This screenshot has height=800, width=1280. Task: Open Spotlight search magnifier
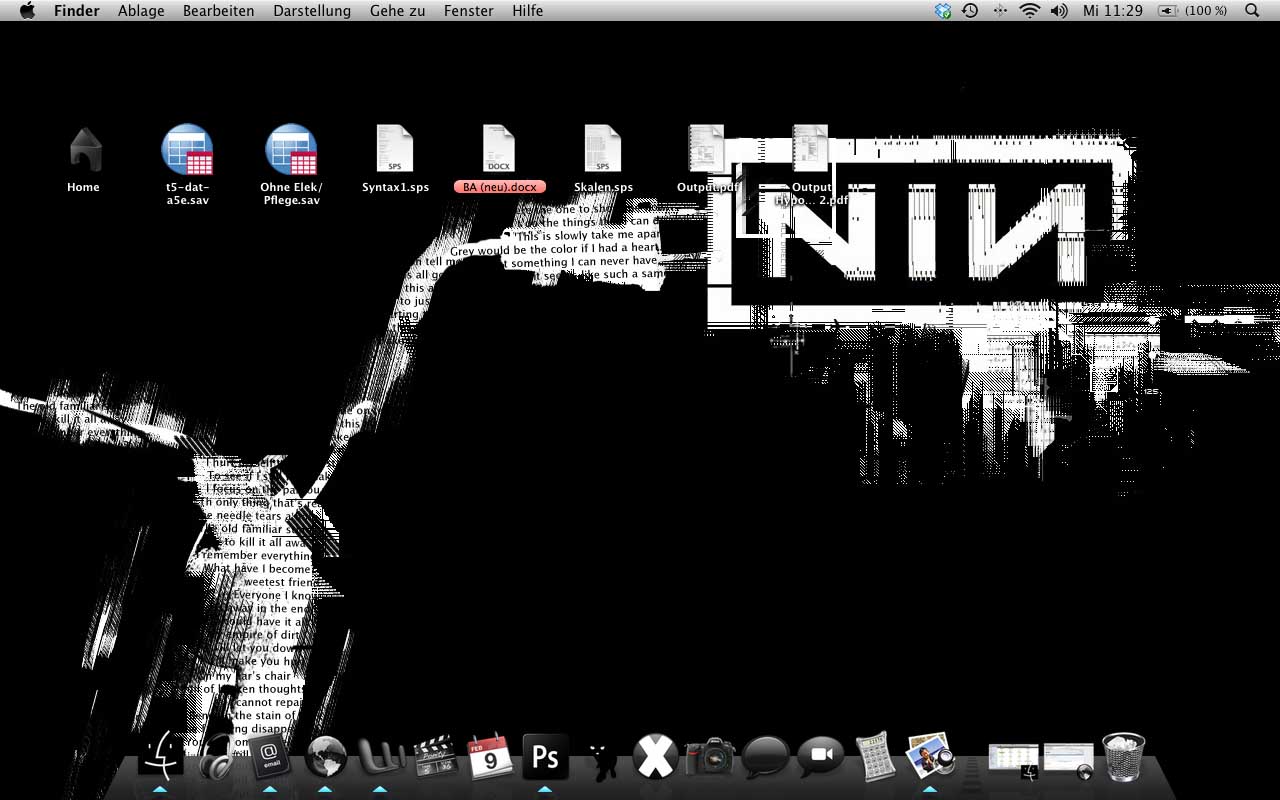tap(1252, 11)
